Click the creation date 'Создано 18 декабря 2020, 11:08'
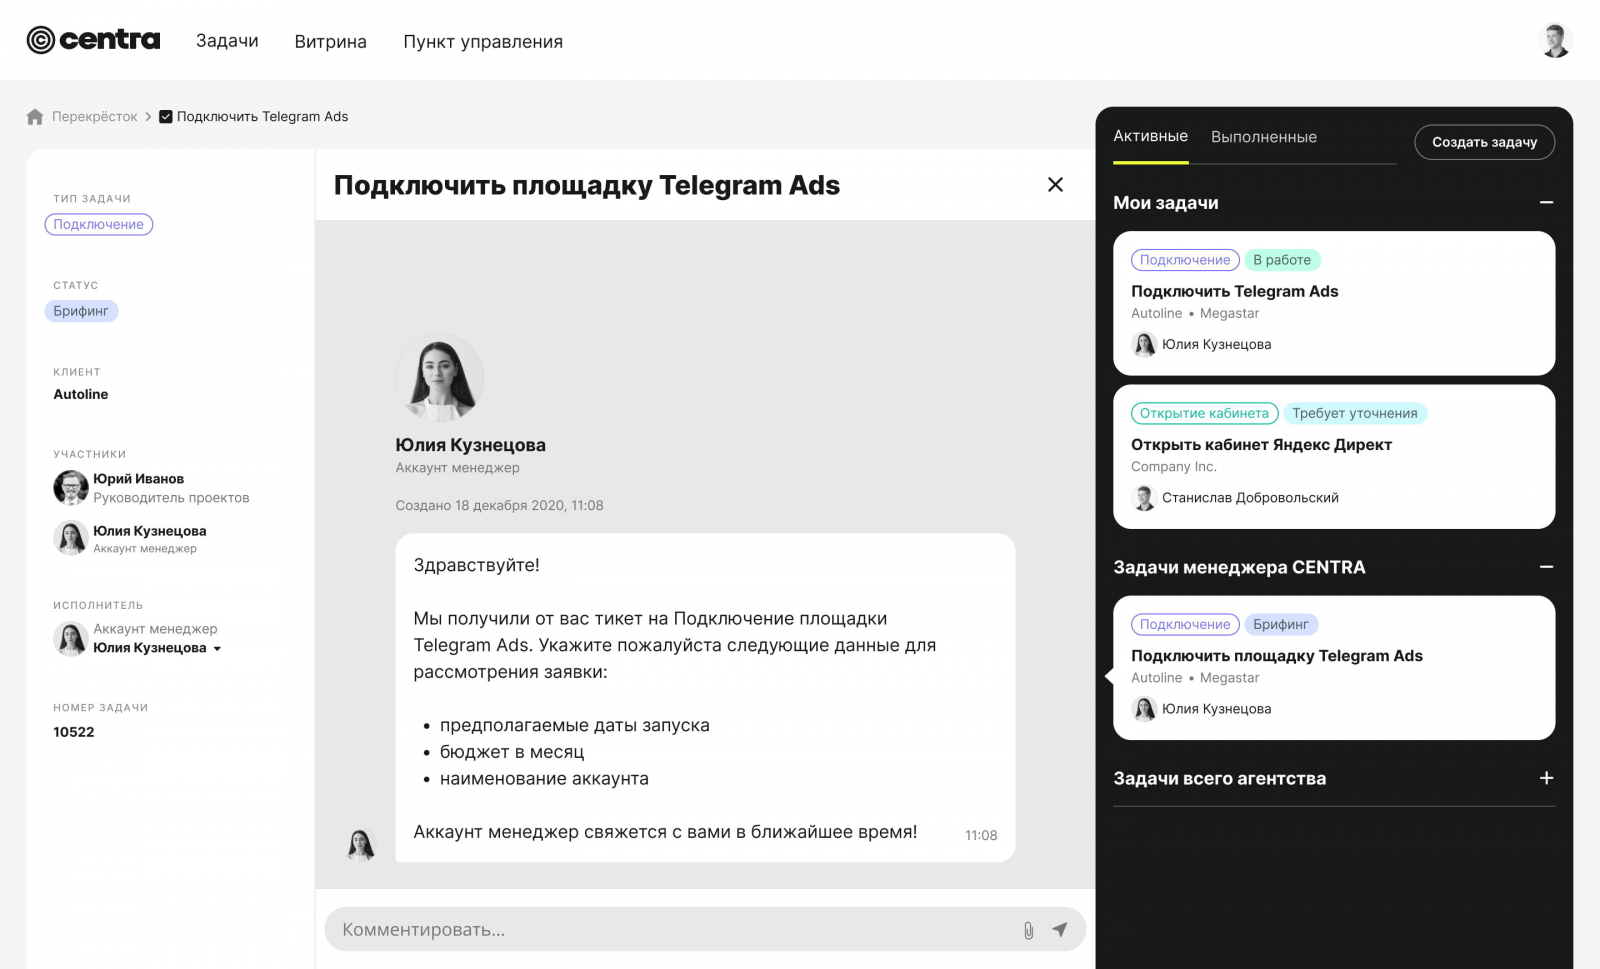The height and width of the screenshot is (969, 1600). point(499,506)
